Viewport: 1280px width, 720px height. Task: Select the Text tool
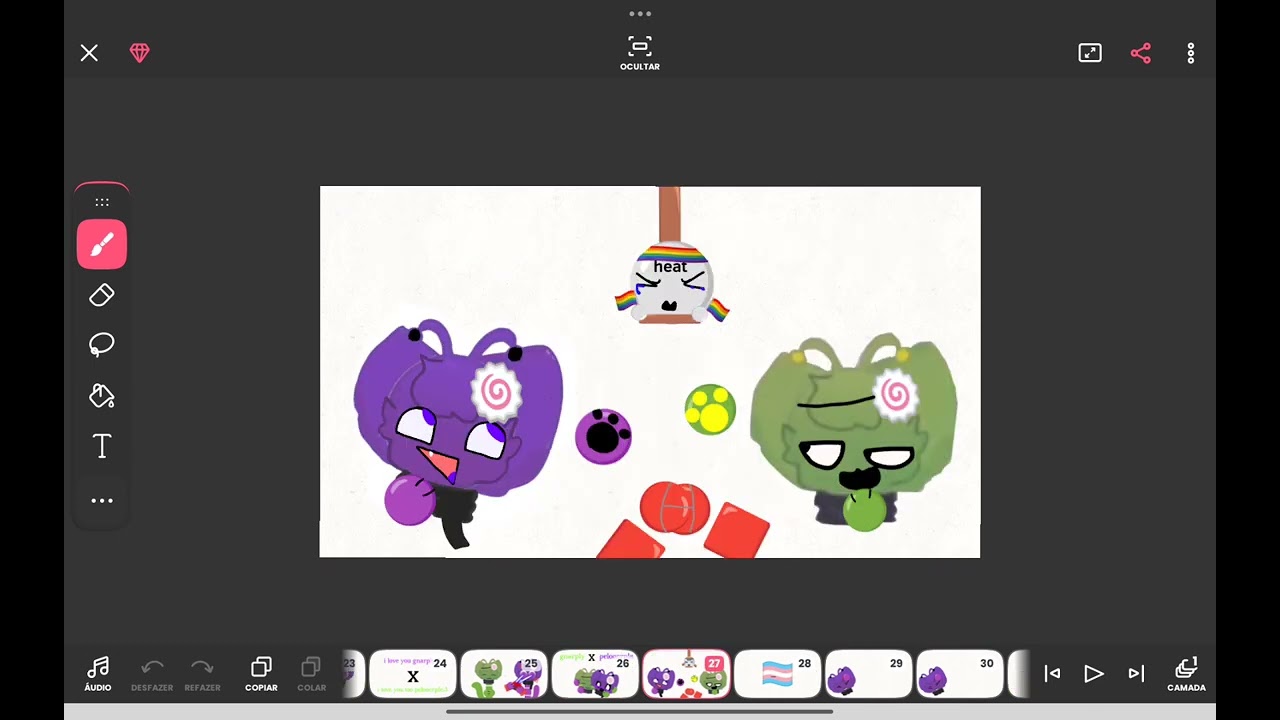click(x=102, y=447)
